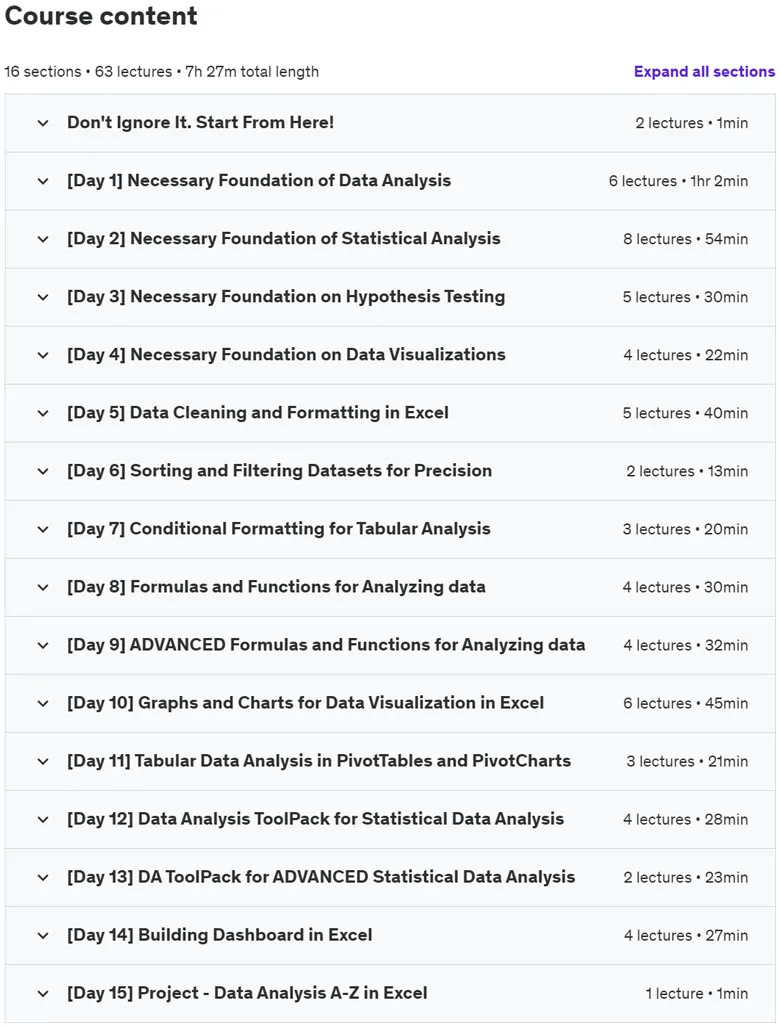This screenshot has height=1027, width=780.
Task: Expand chevron beside Day 1 Necessary Foundation
Action: pos(43,181)
